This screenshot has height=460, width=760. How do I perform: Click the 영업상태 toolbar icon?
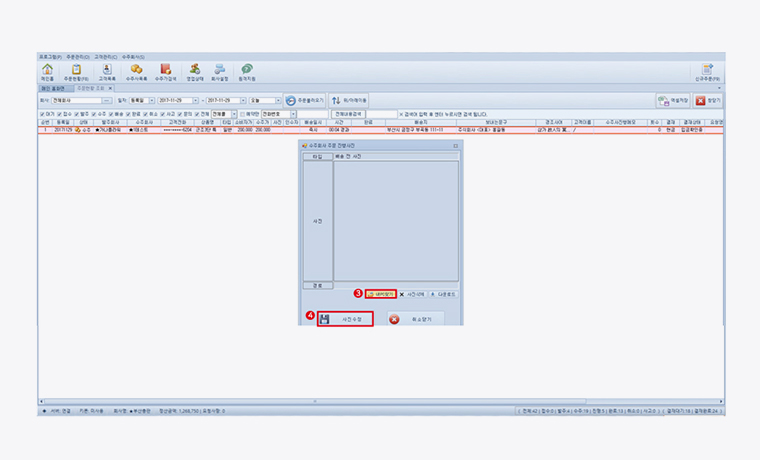pyautogui.click(x=194, y=70)
